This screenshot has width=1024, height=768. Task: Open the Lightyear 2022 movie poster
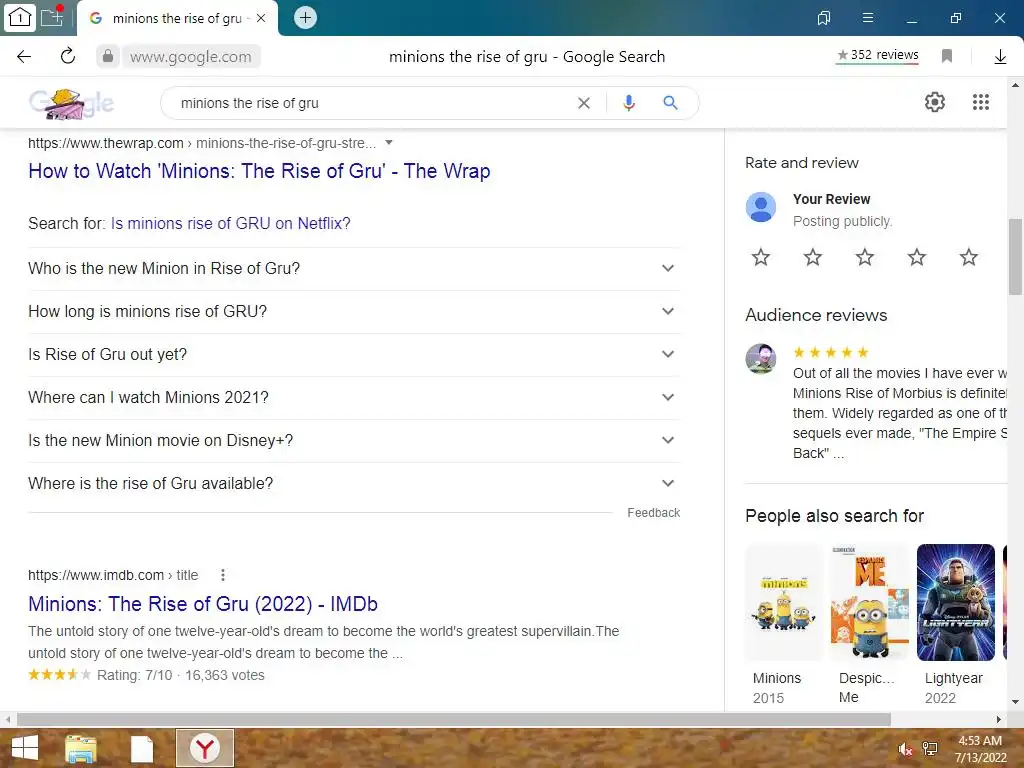[x=956, y=602]
